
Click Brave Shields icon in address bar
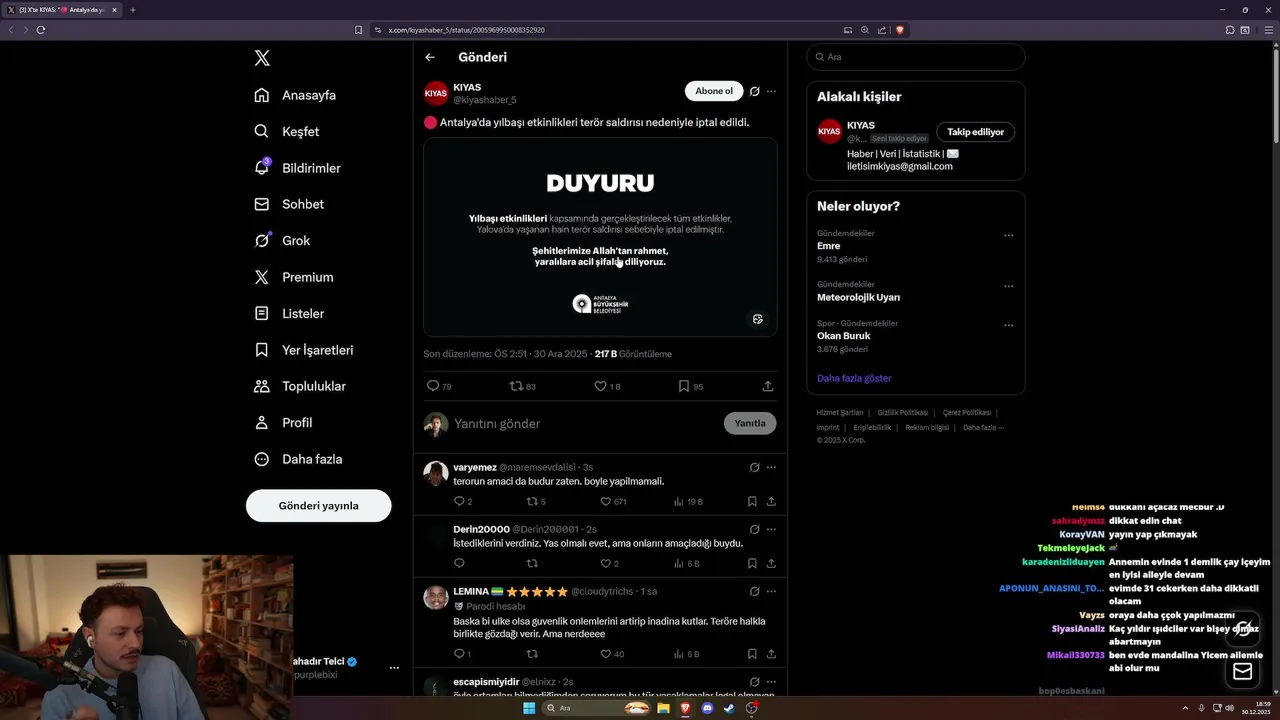click(x=900, y=30)
